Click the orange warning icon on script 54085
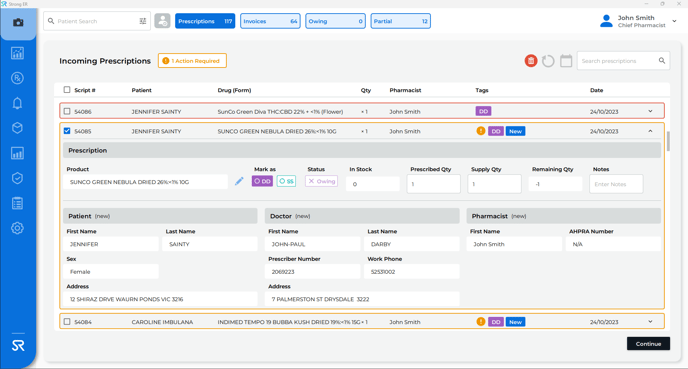 [481, 131]
